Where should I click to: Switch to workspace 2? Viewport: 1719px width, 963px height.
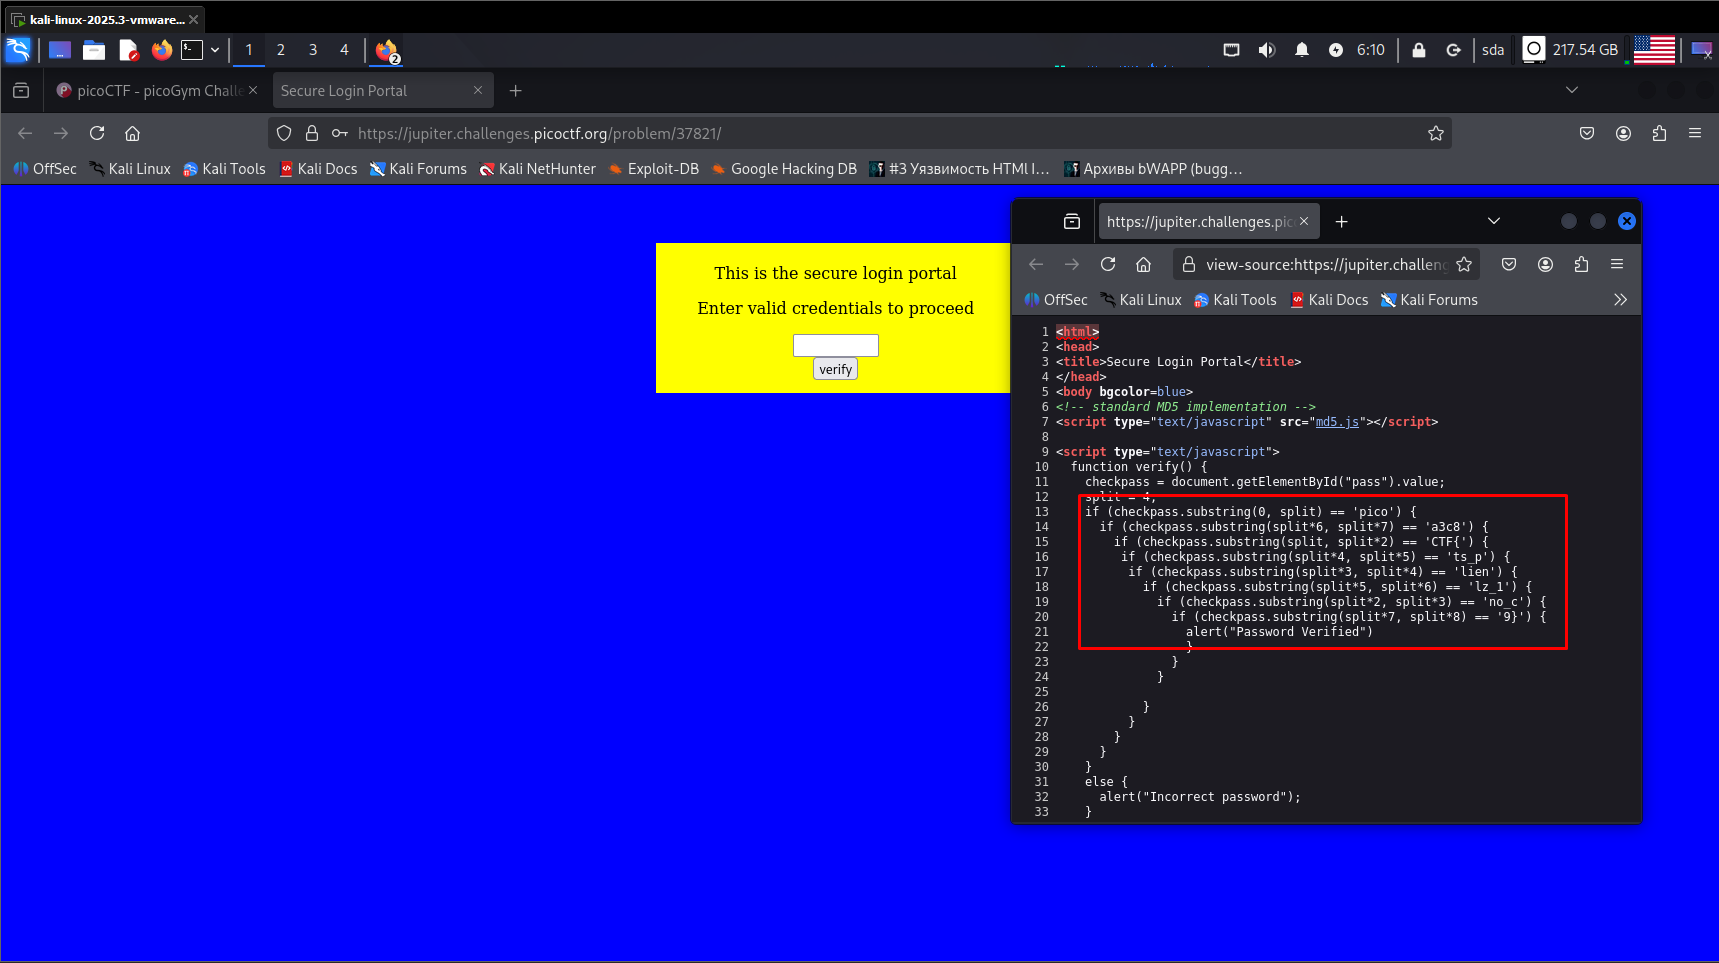(281, 50)
